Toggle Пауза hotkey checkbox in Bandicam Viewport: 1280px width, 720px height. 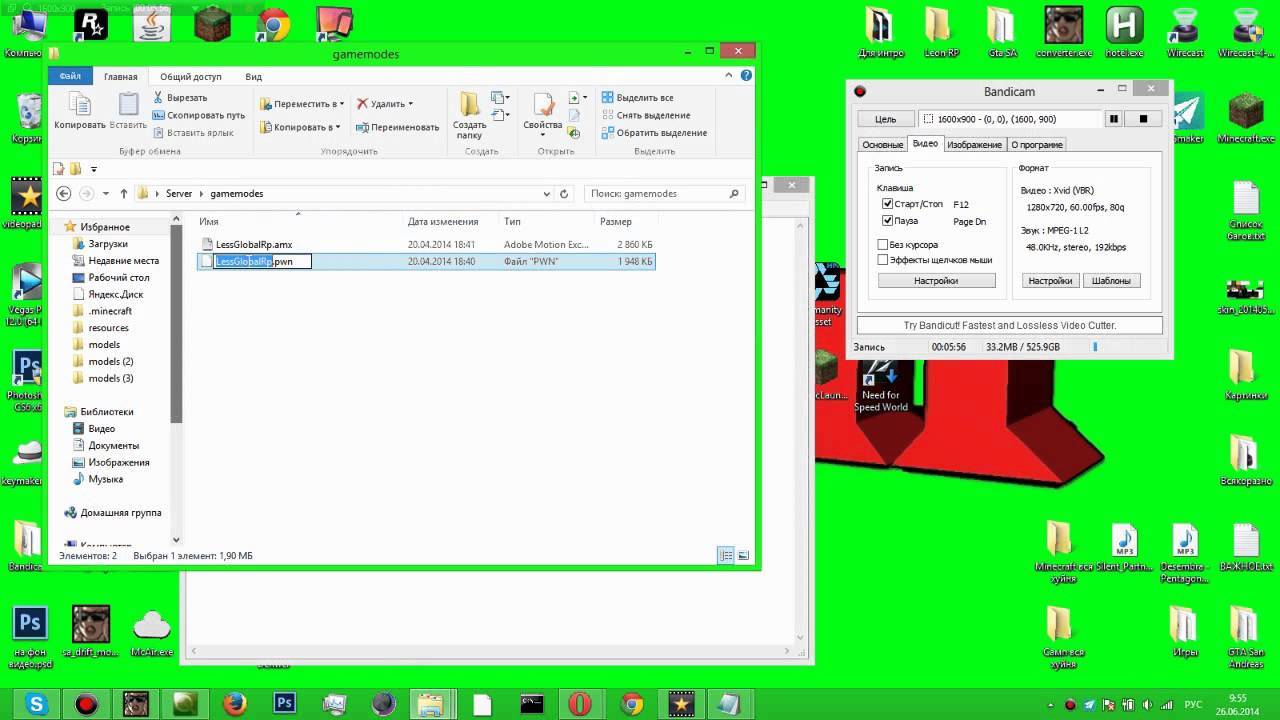click(x=887, y=220)
